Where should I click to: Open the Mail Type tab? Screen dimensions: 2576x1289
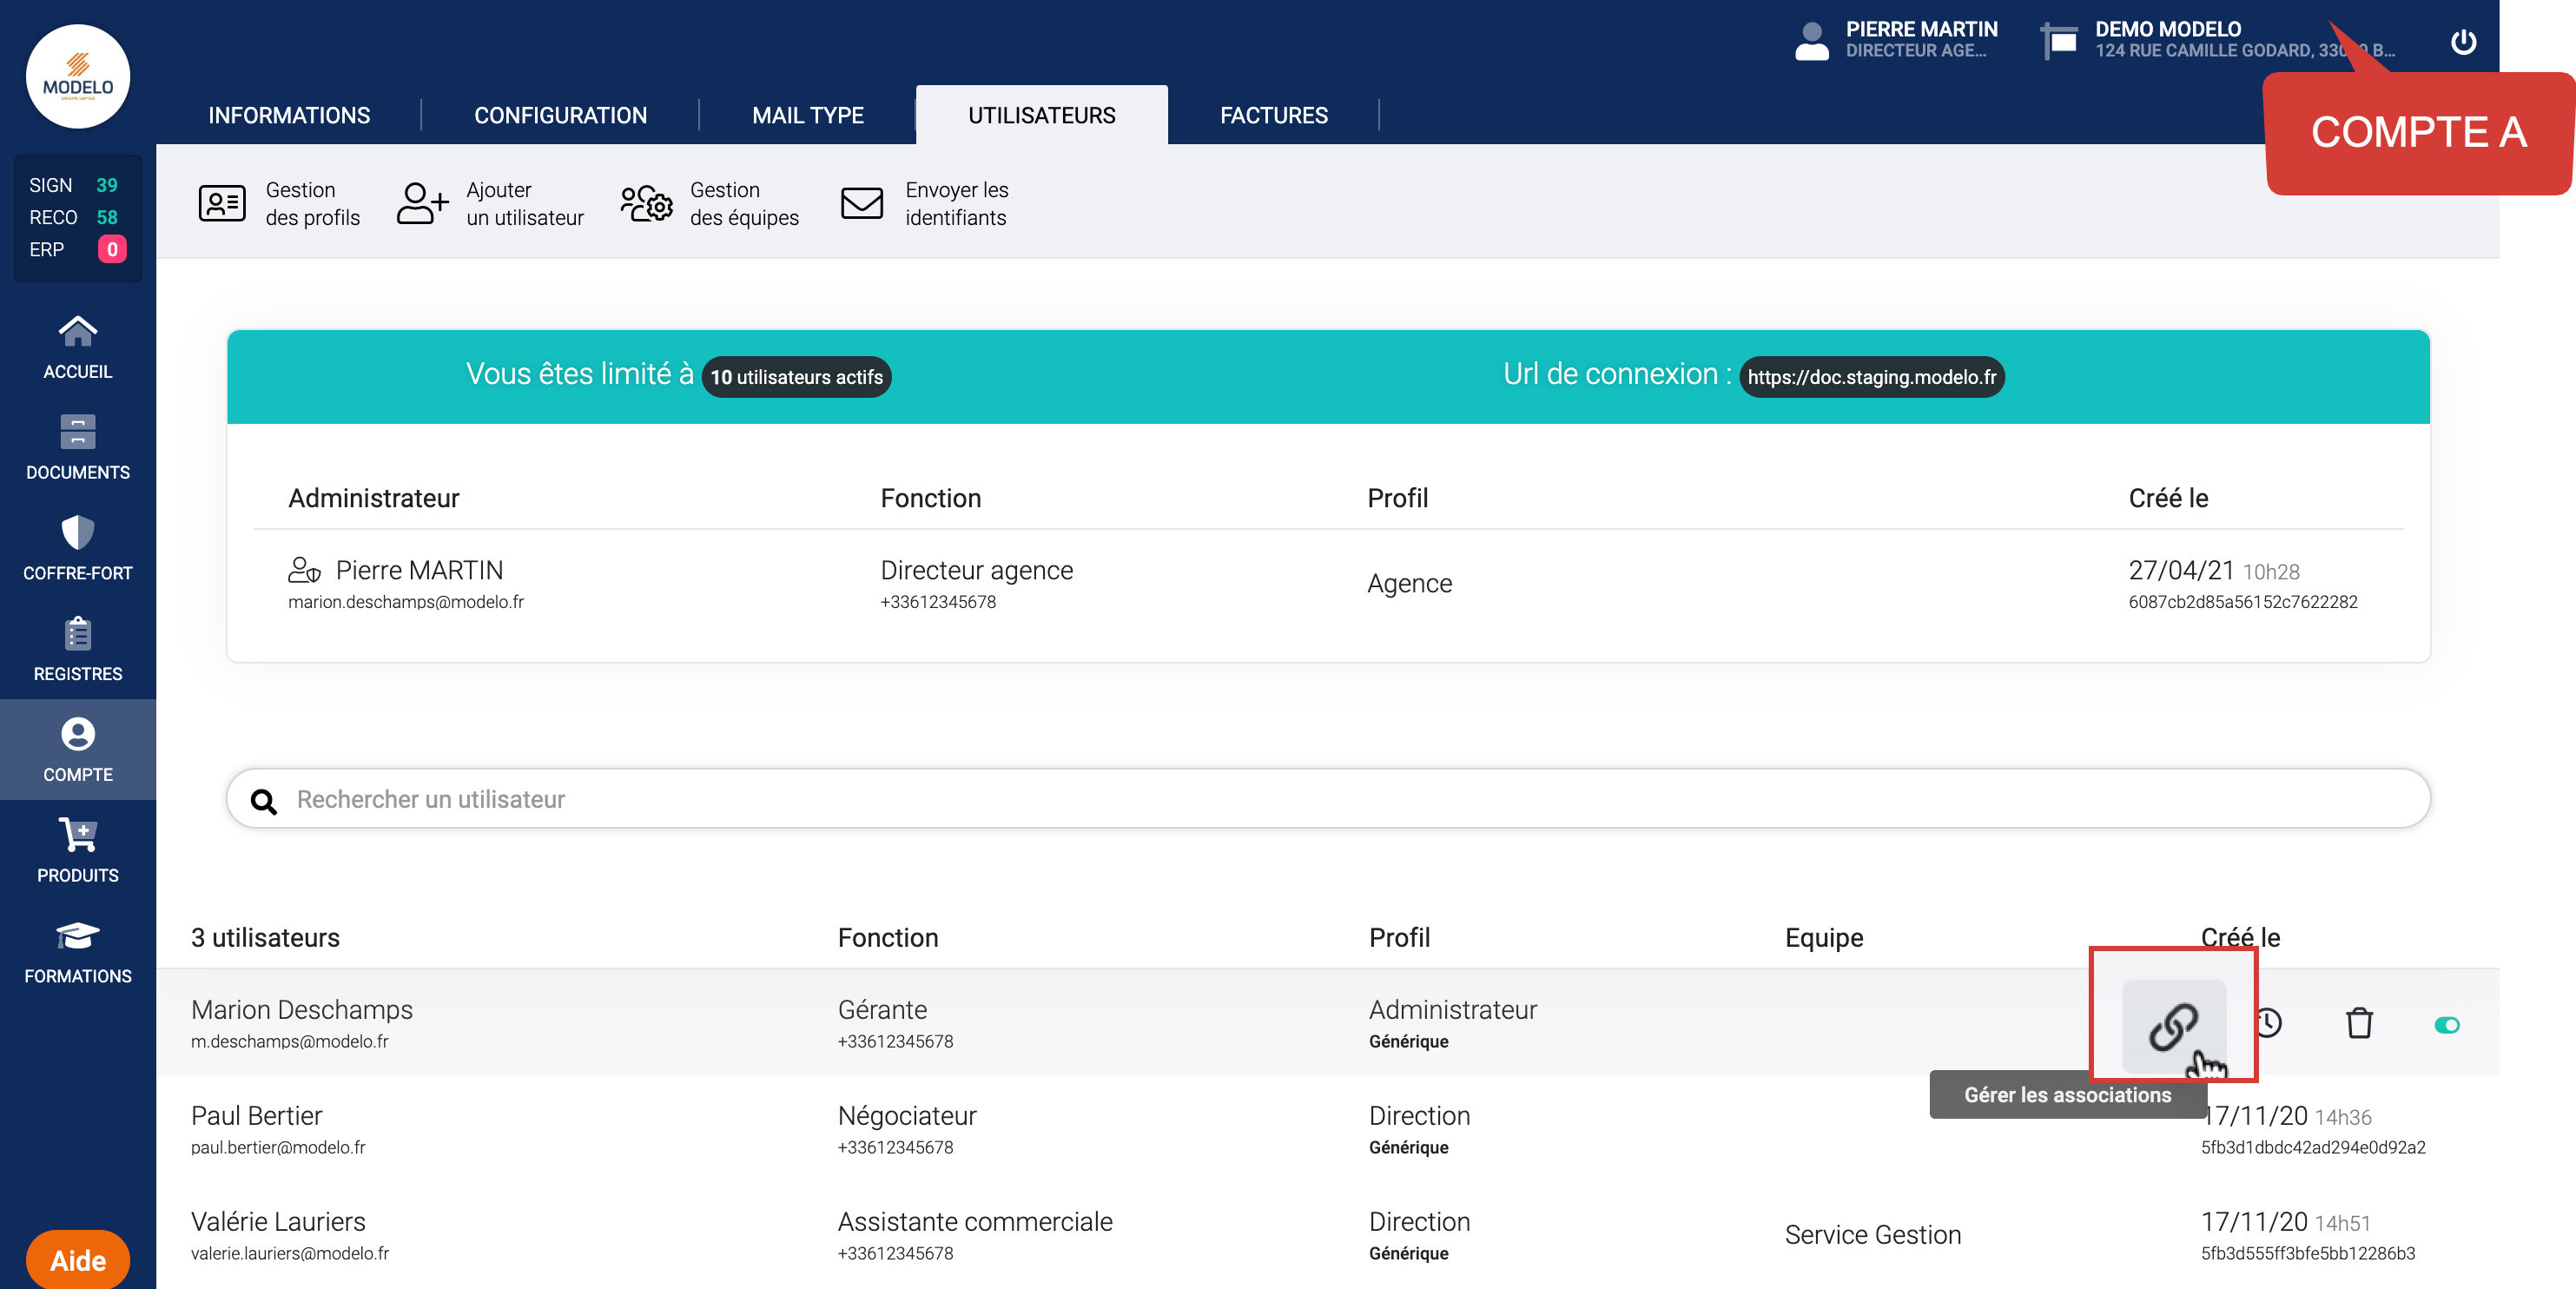807,115
